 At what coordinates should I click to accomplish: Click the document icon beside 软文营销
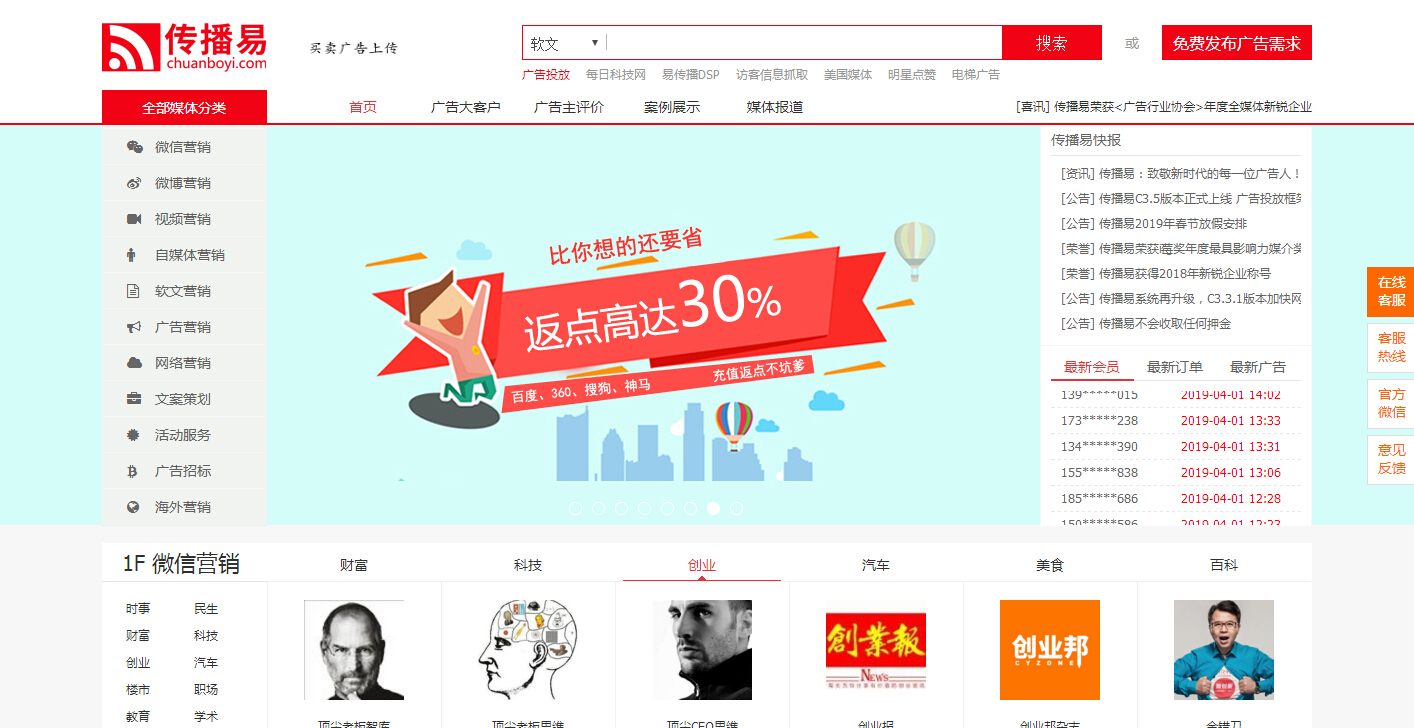[x=133, y=291]
